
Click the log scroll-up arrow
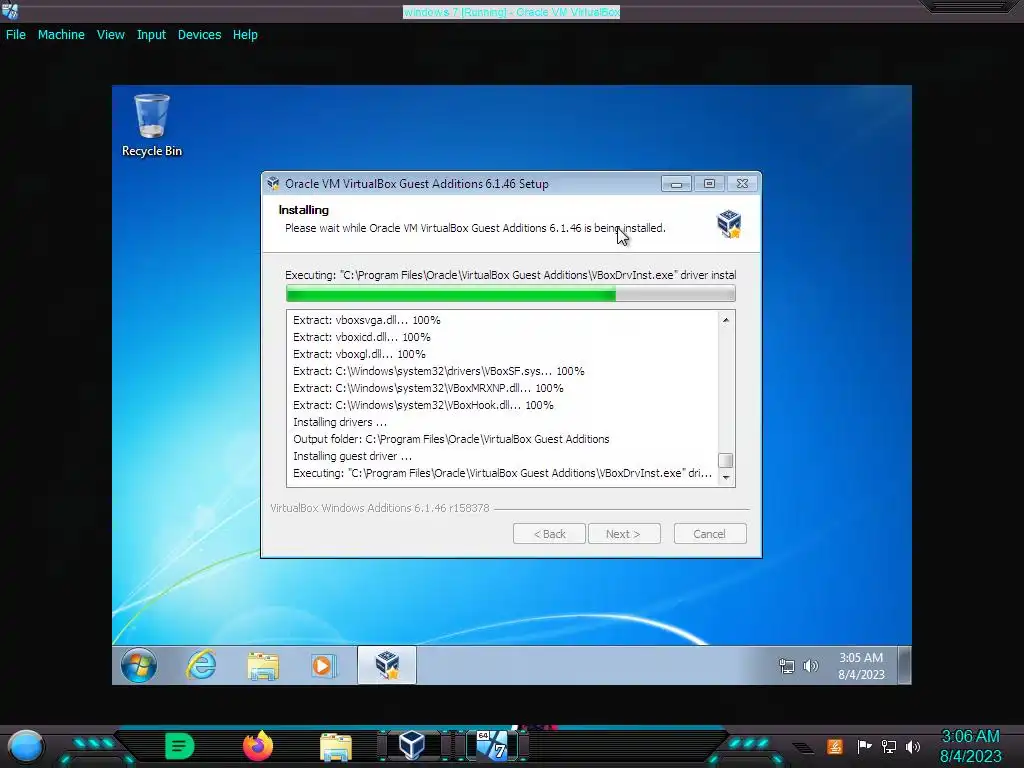pos(726,320)
